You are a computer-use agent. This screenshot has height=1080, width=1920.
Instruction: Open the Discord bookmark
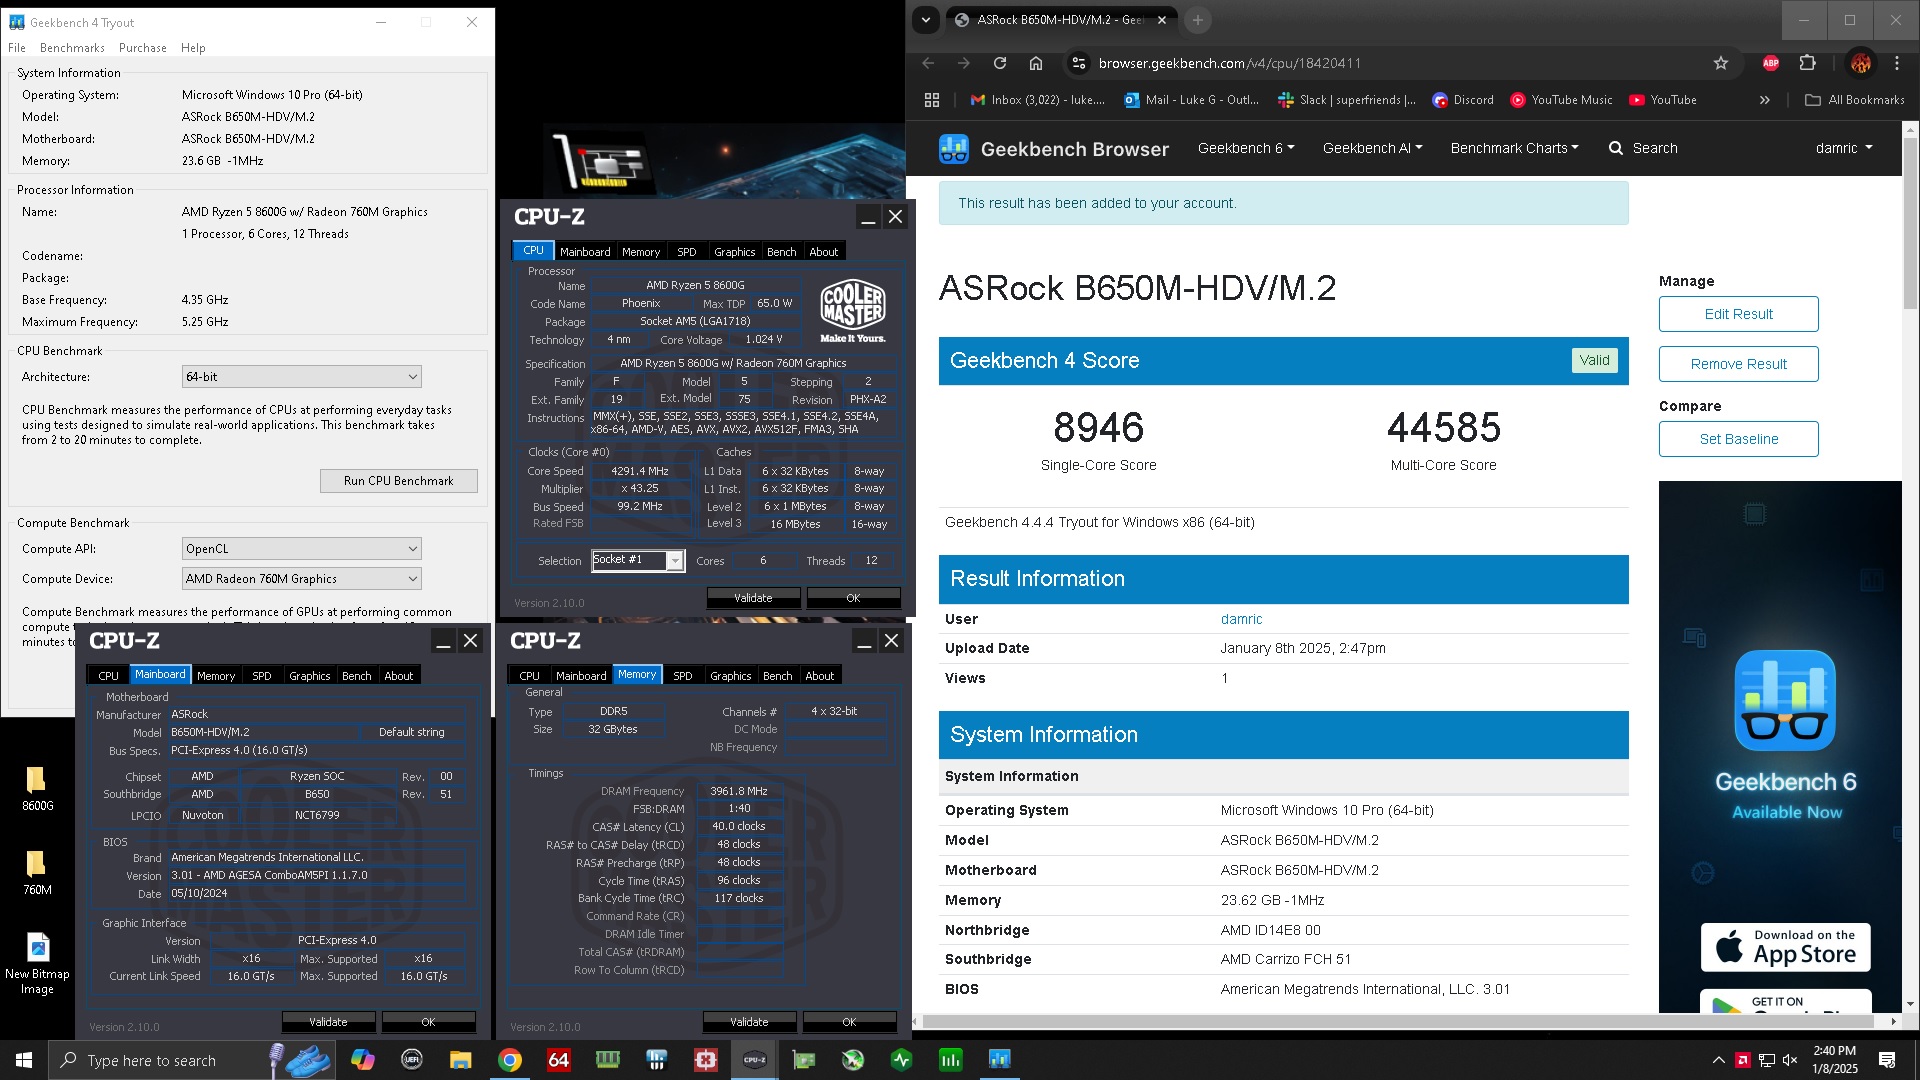pyautogui.click(x=1463, y=100)
